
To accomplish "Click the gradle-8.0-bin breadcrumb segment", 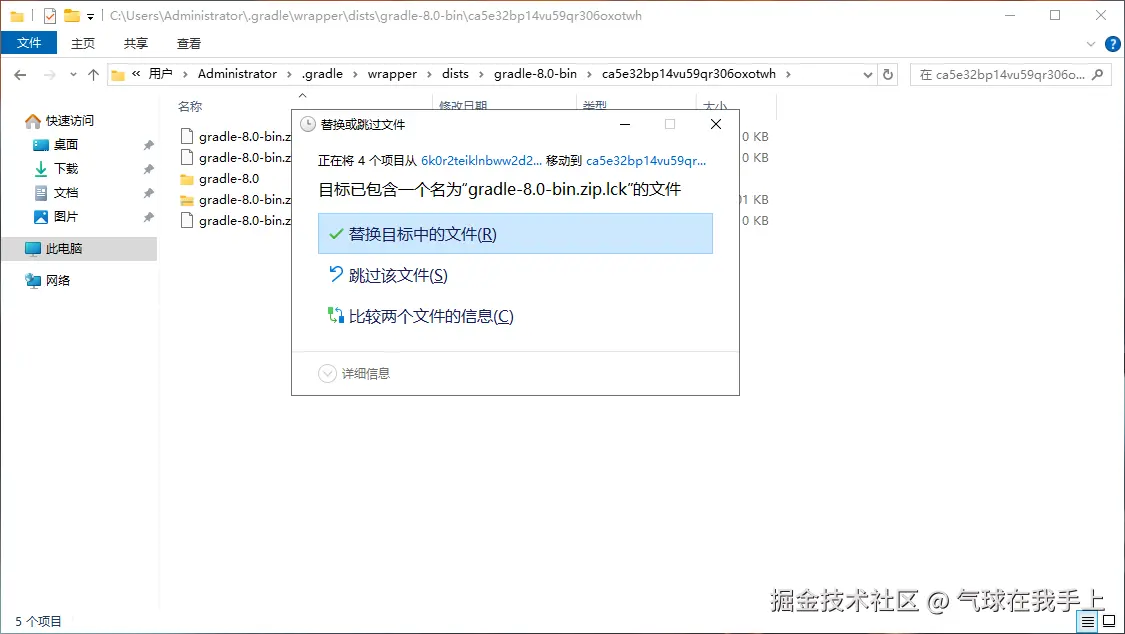I will click(535, 74).
